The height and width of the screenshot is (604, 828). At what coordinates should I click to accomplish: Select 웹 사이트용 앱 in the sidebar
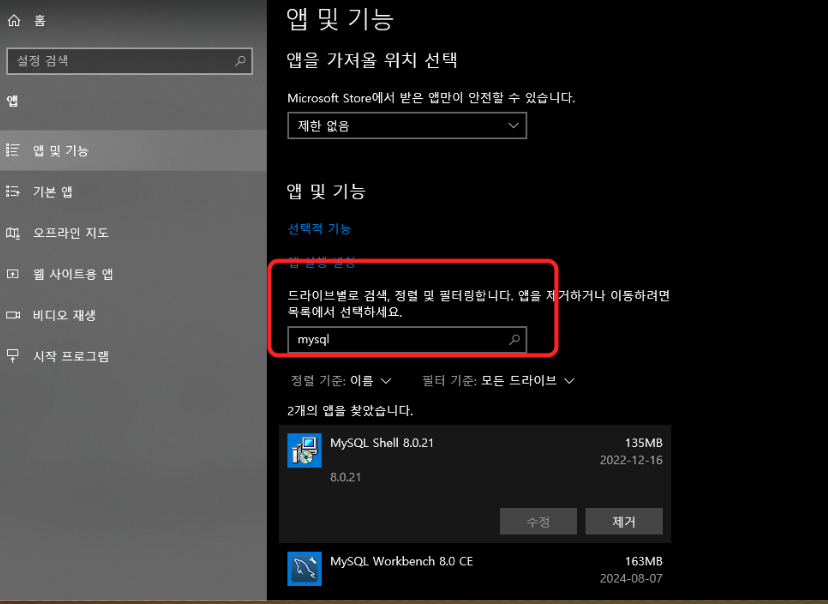pyautogui.click(x=133, y=273)
